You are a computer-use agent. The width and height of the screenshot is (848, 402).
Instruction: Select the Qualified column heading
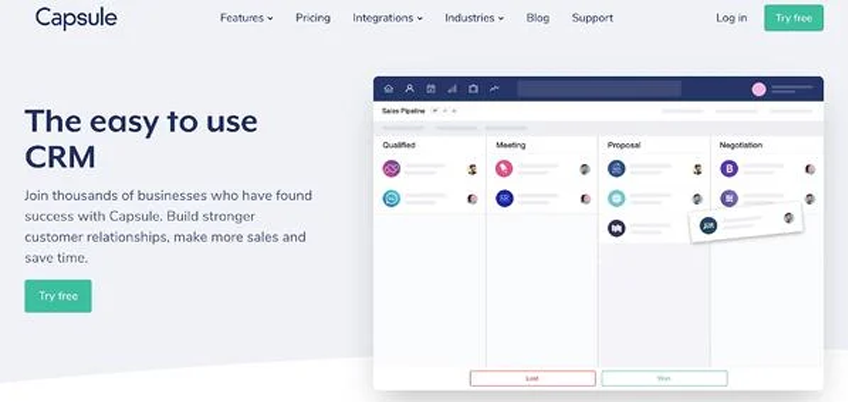(x=399, y=145)
